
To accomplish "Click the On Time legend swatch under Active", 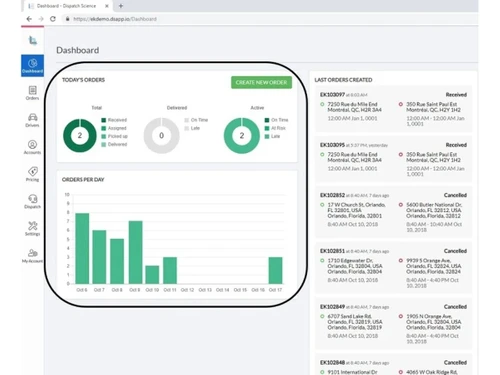I will (267, 120).
